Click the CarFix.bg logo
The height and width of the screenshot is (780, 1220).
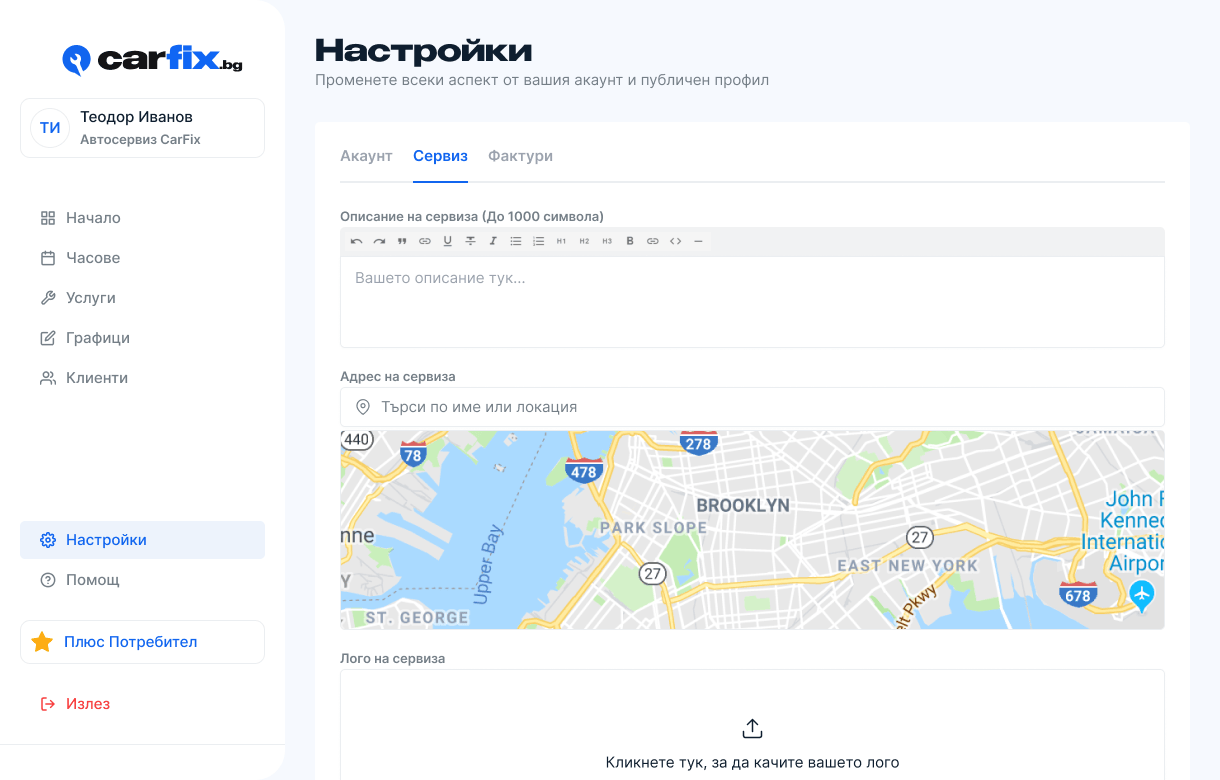pos(152,60)
